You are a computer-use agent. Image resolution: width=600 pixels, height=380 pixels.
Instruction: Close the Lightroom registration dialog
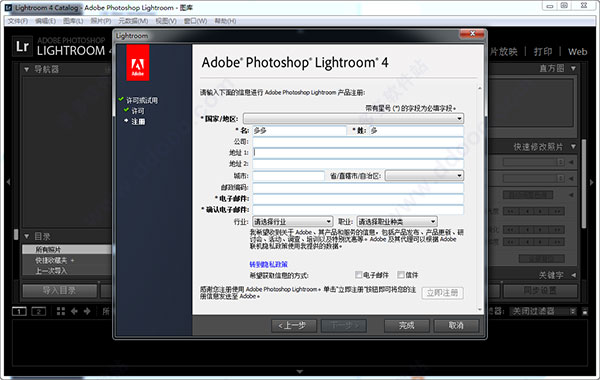[472, 34]
